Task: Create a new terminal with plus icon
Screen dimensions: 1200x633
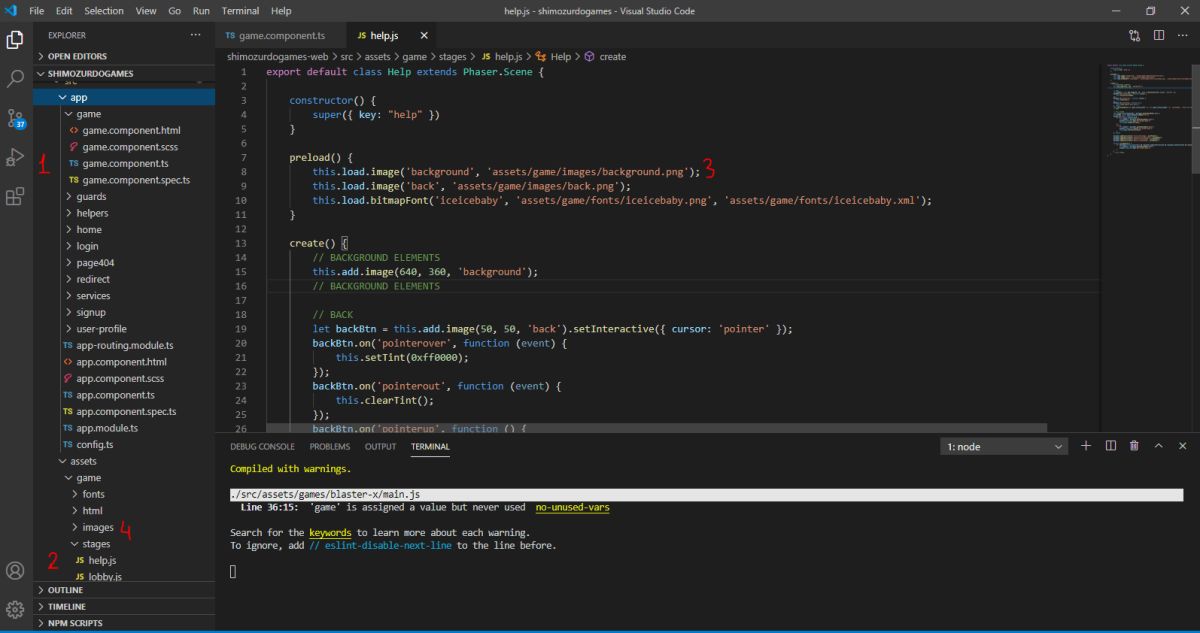Action: tap(1086, 446)
